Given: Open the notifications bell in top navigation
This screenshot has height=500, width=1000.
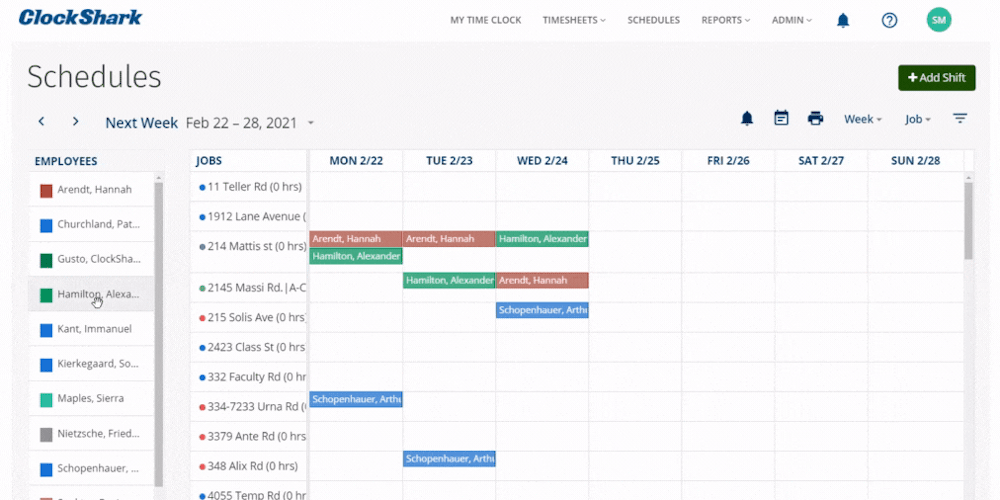Looking at the screenshot, I should [843, 20].
